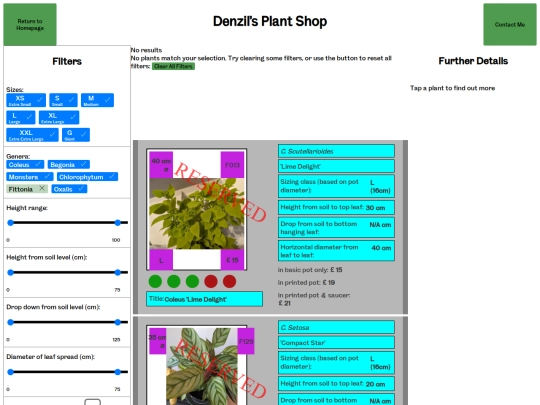This screenshot has width=540, height=405.
Task: Click the 35 cm diameter tag
Action: point(157,341)
